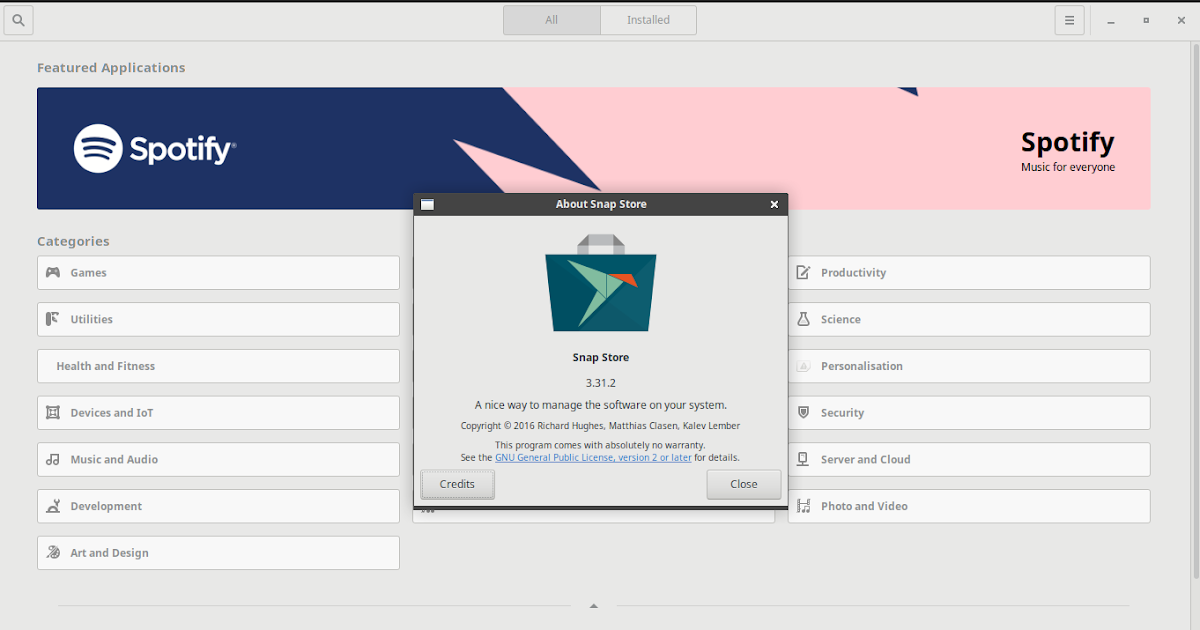Open the Devices and IoT icon
Viewport: 1200px width, 630px height.
(53, 412)
